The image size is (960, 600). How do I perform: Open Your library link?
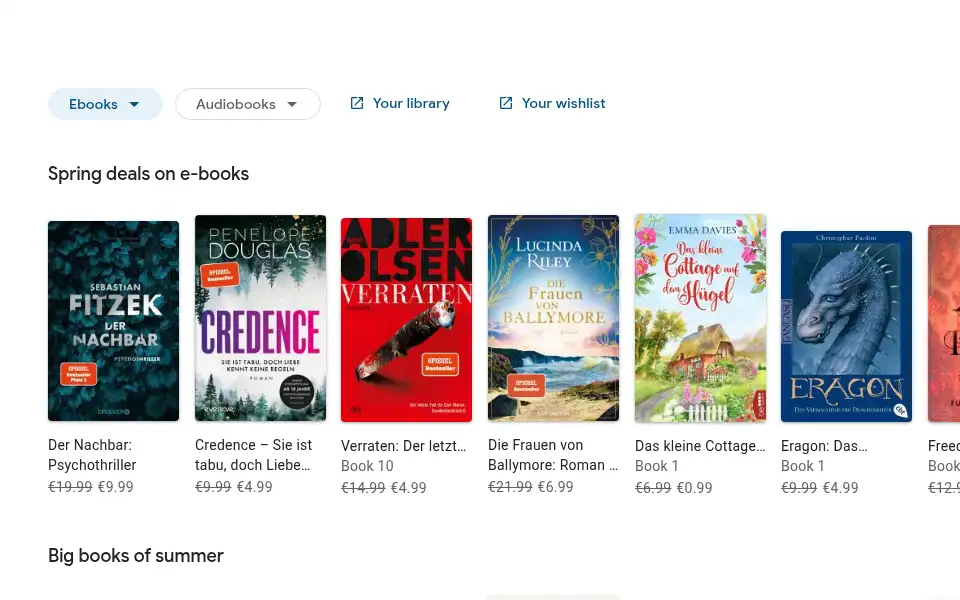pos(411,103)
